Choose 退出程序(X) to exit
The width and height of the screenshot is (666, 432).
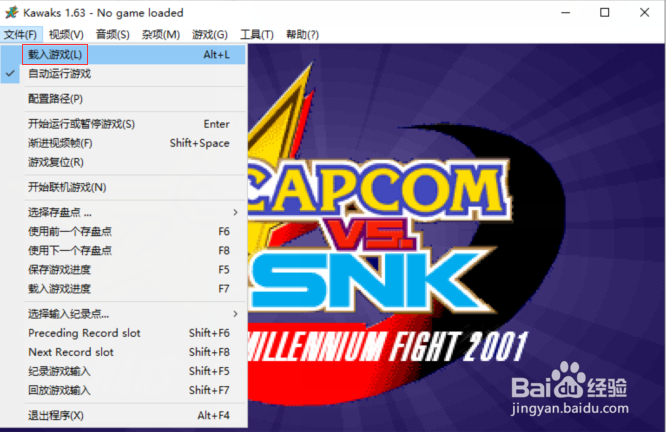[x=123, y=415]
